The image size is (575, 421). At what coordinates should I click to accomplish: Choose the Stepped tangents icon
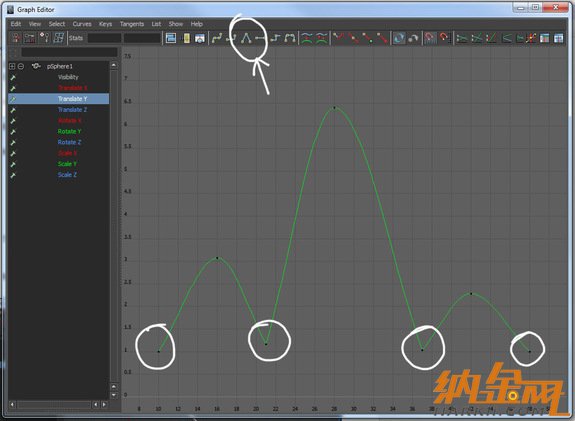[x=275, y=38]
